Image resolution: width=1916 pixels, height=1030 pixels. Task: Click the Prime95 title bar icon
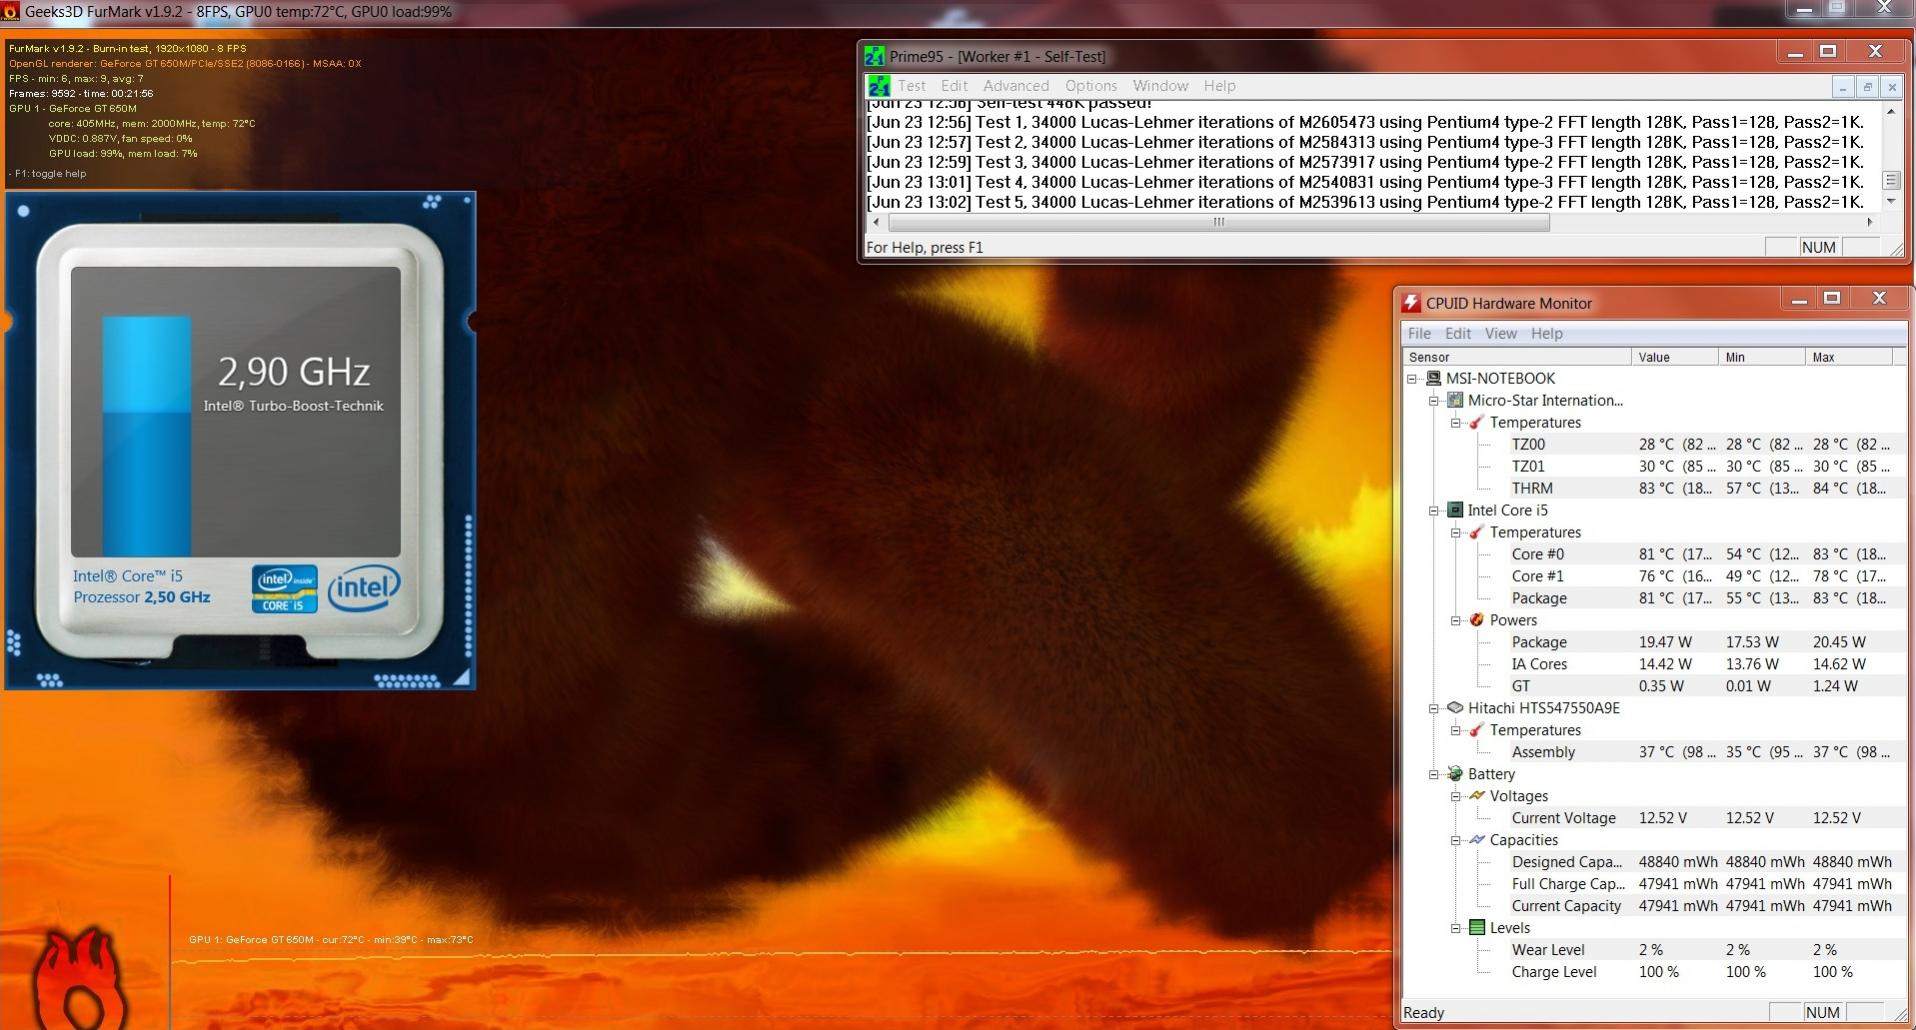(x=874, y=56)
